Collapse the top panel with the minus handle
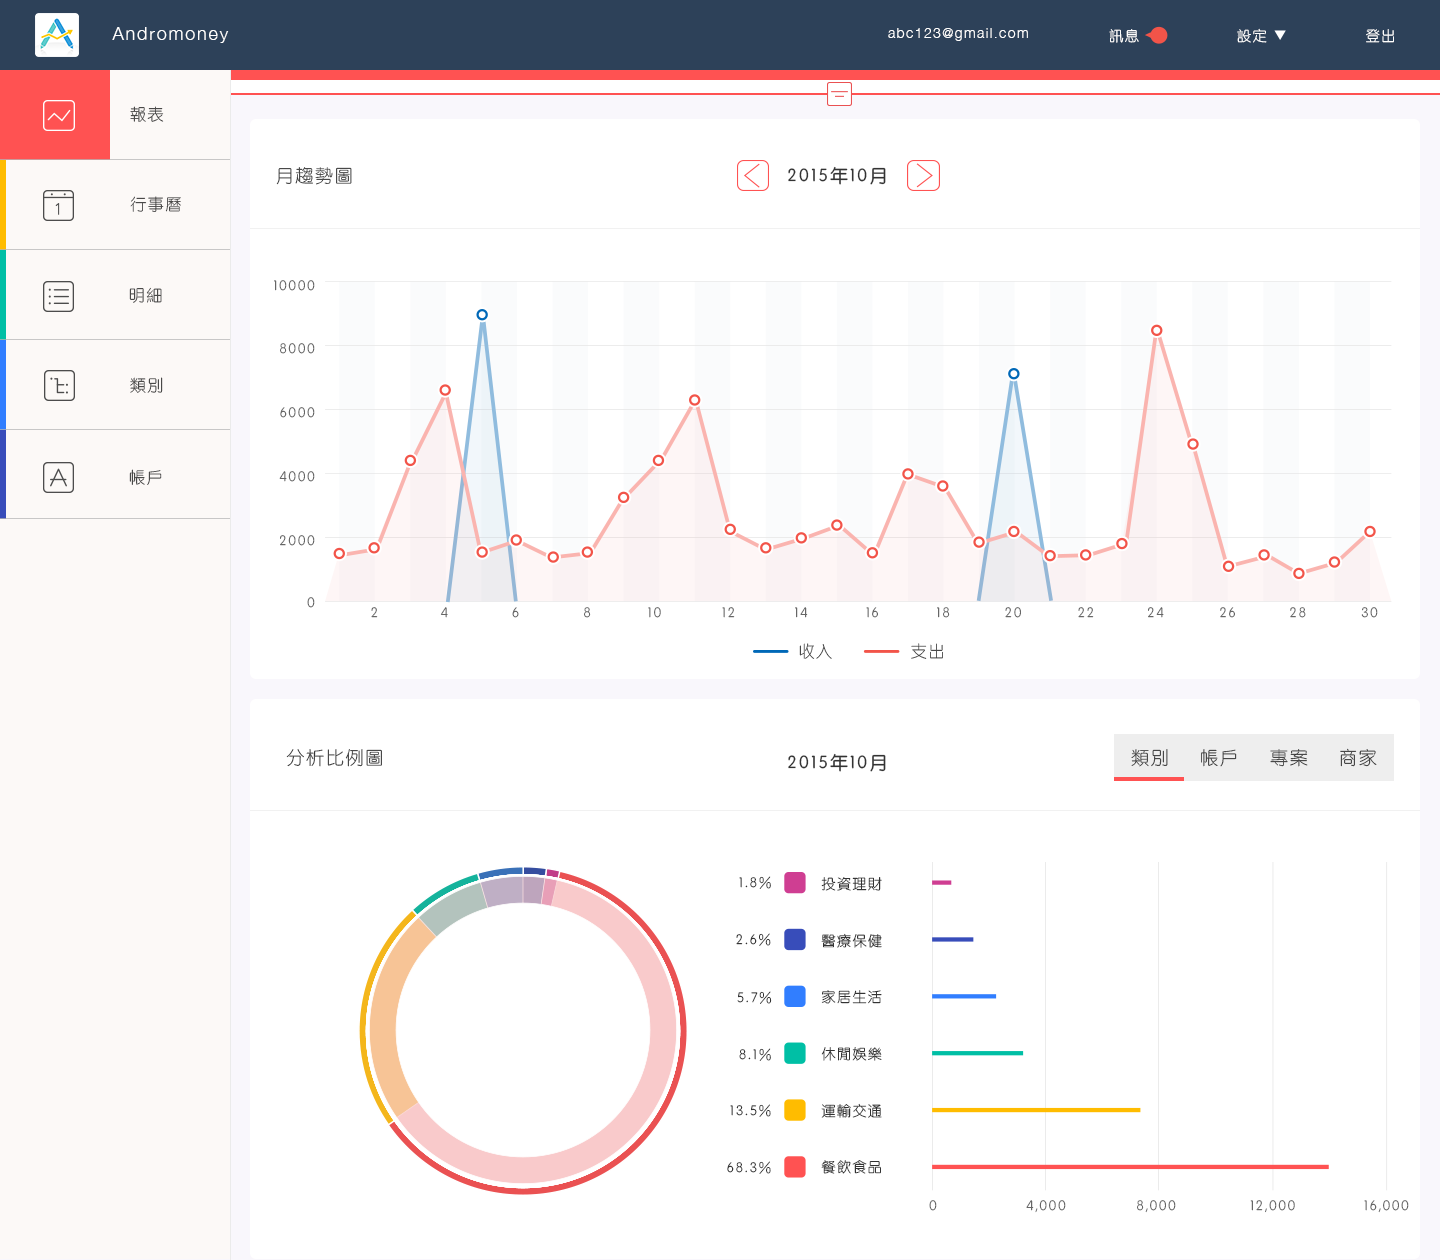Image resolution: width=1440 pixels, height=1260 pixels. 840,94
